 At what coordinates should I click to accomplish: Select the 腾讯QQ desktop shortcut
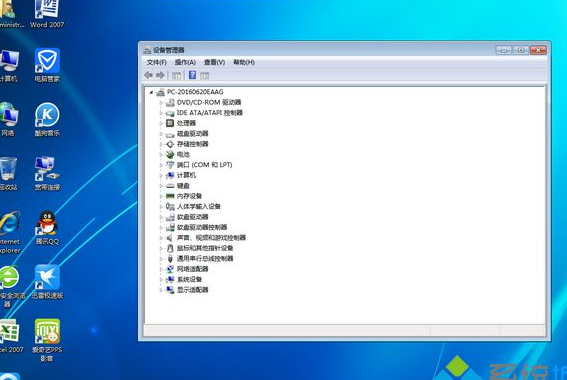[47, 228]
